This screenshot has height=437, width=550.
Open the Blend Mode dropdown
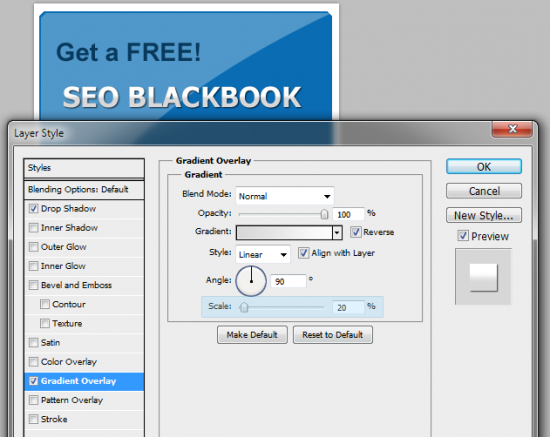285,196
